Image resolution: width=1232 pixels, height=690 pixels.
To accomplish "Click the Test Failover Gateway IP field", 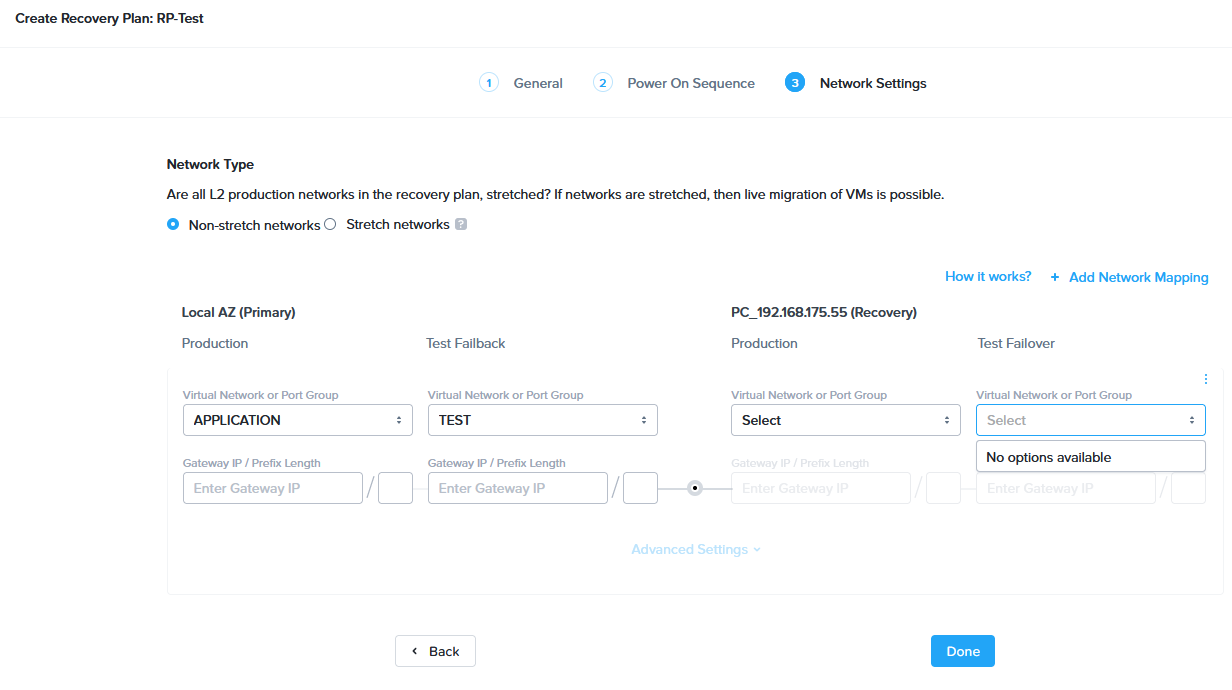I will (x=1066, y=488).
